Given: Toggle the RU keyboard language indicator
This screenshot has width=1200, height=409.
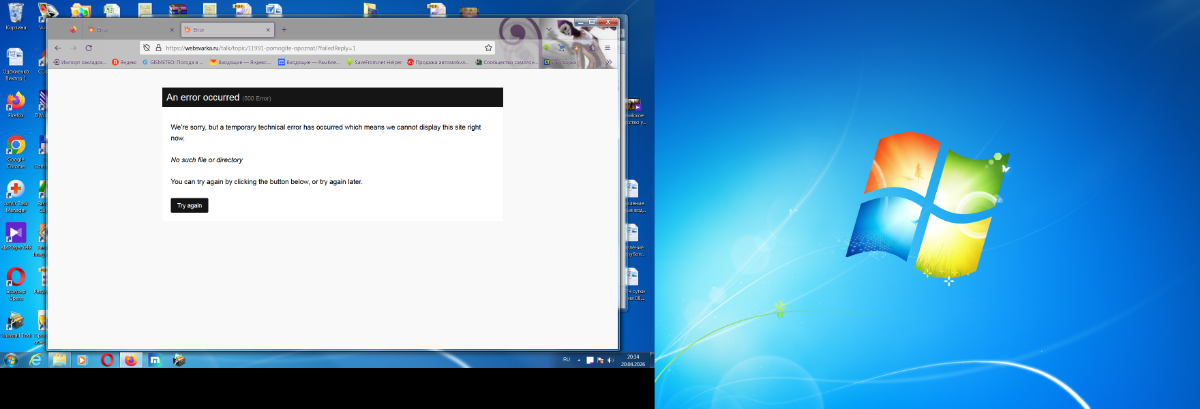Looking at the screenshot, I should tap(567, 359).
